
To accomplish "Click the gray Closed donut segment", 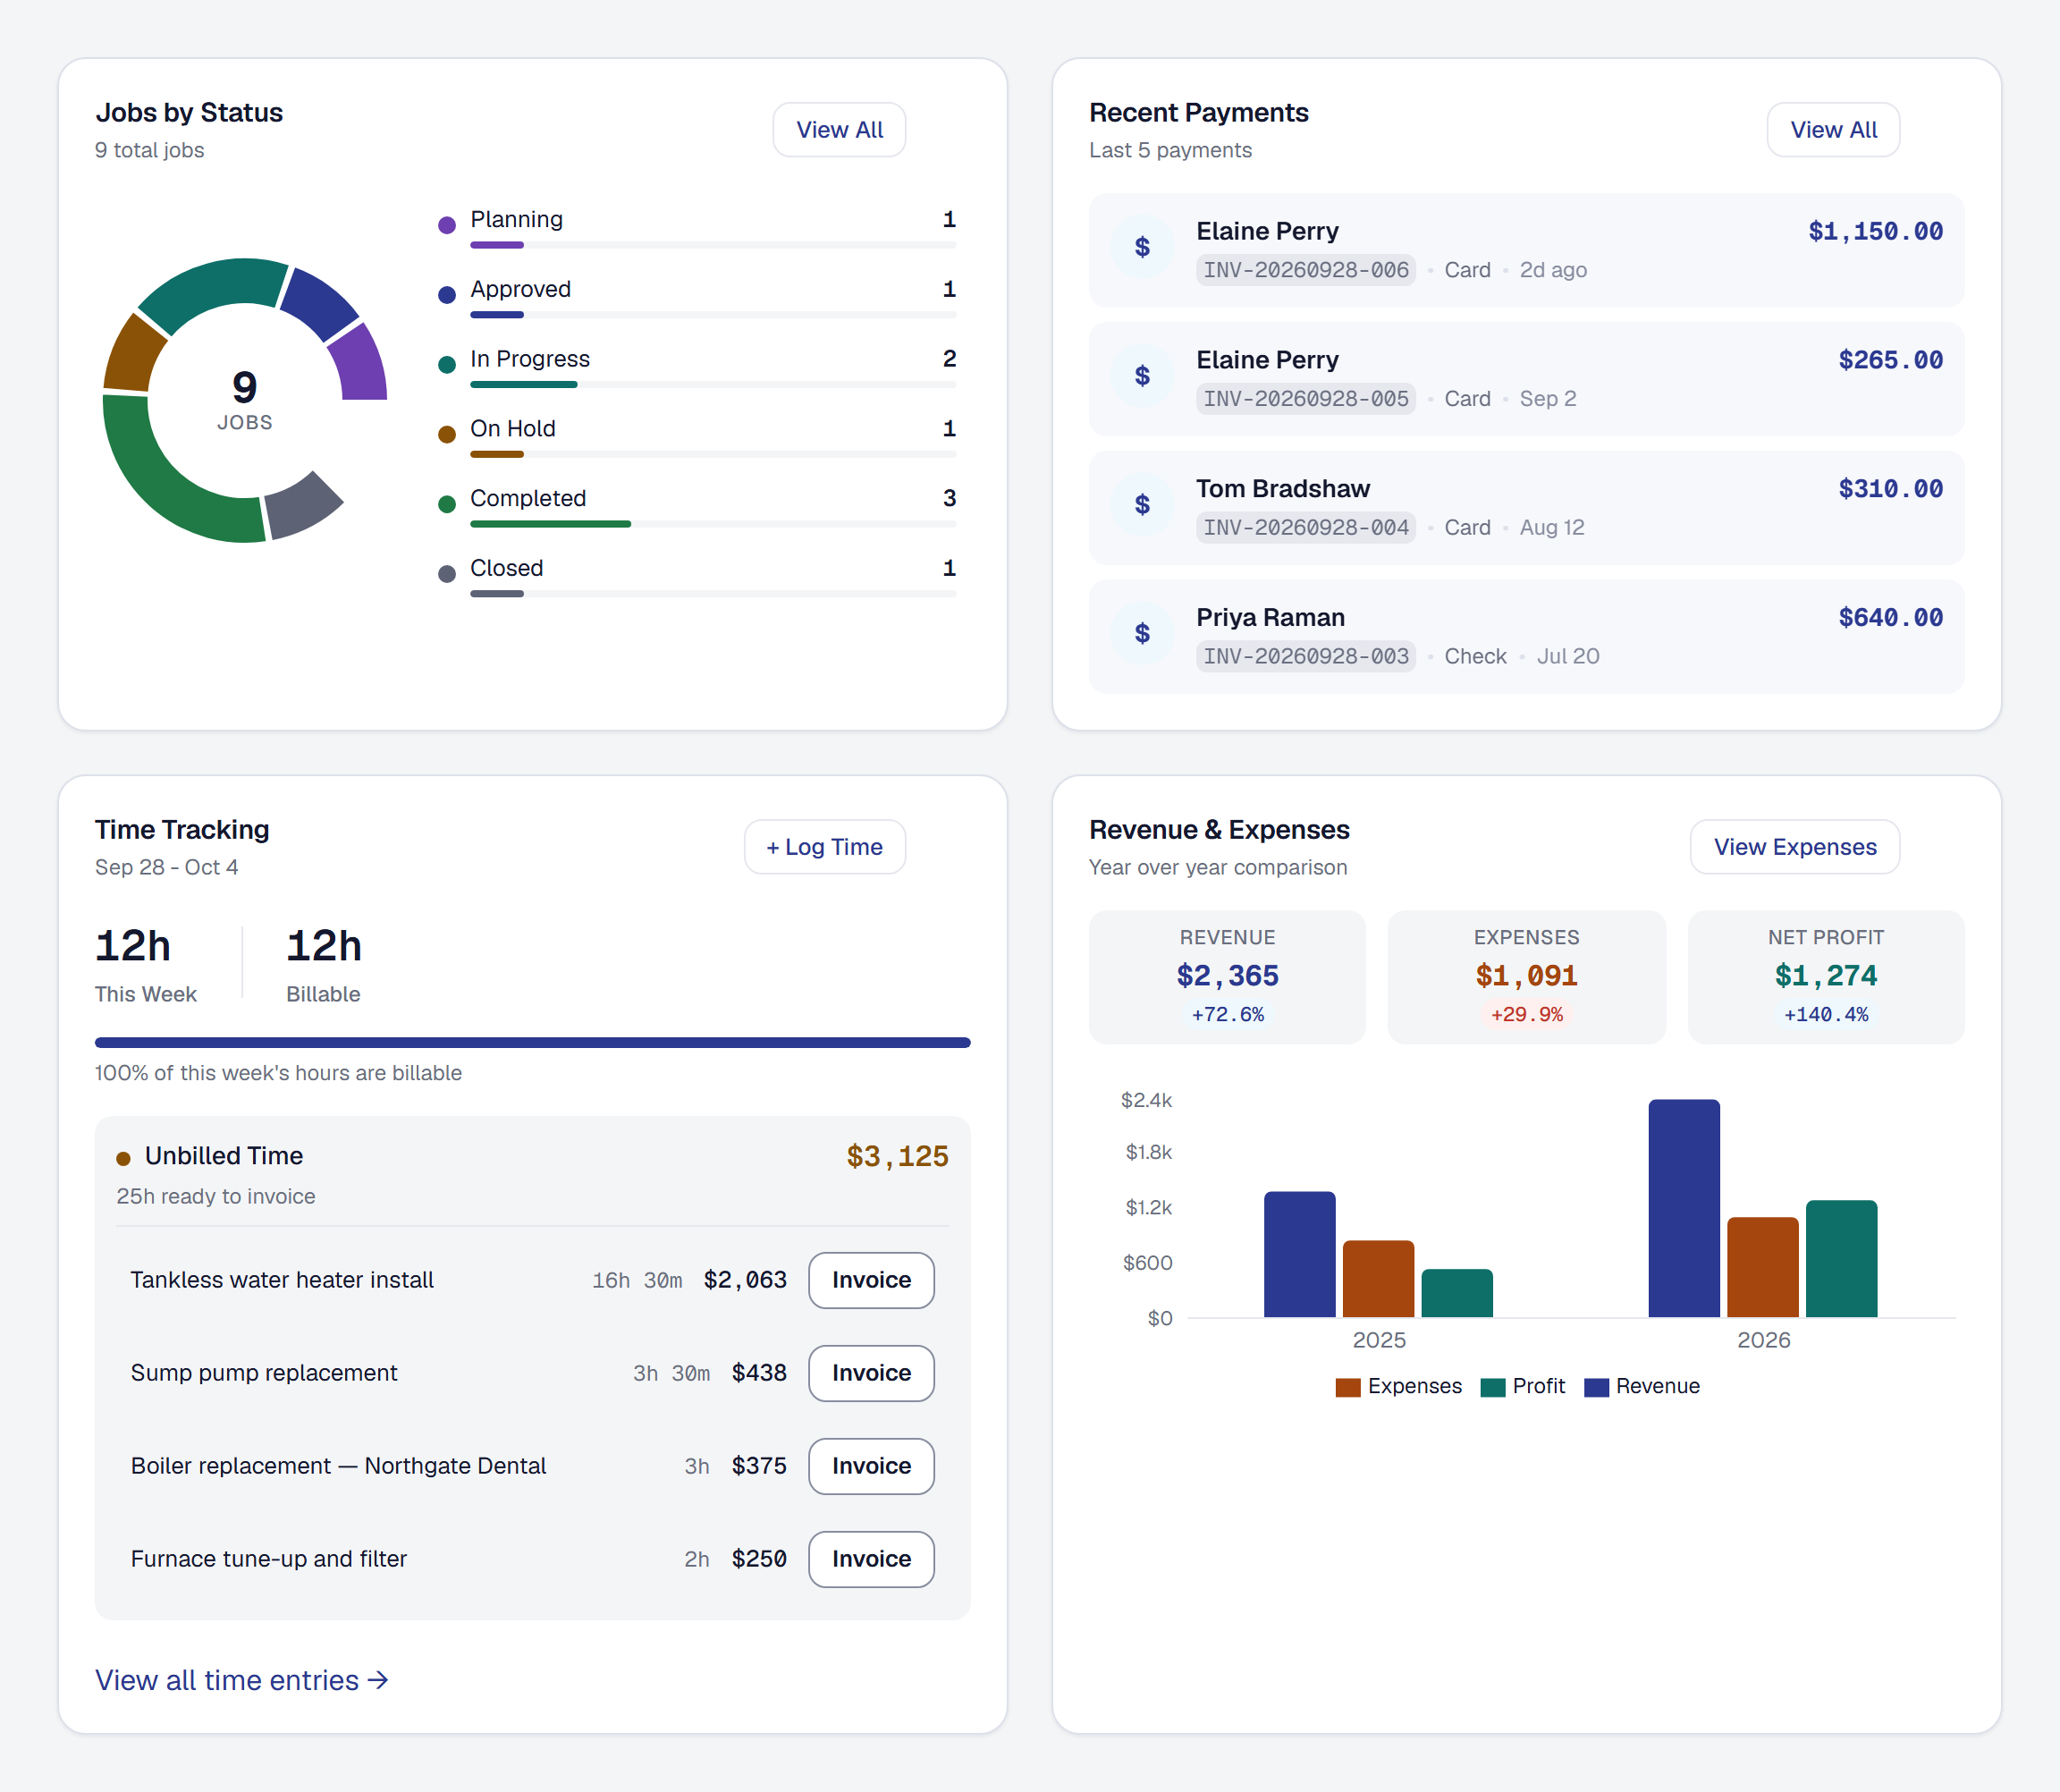I will tap(302, 508).
